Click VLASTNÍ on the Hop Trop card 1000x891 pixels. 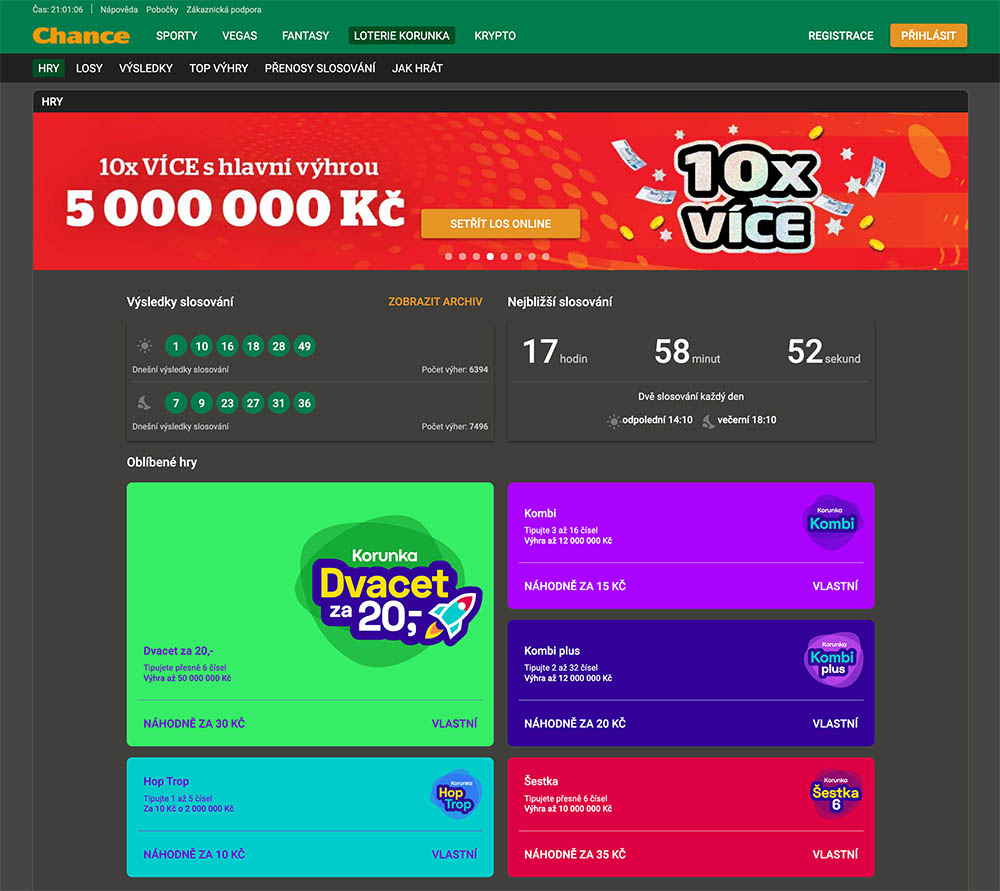click(454, 855)
